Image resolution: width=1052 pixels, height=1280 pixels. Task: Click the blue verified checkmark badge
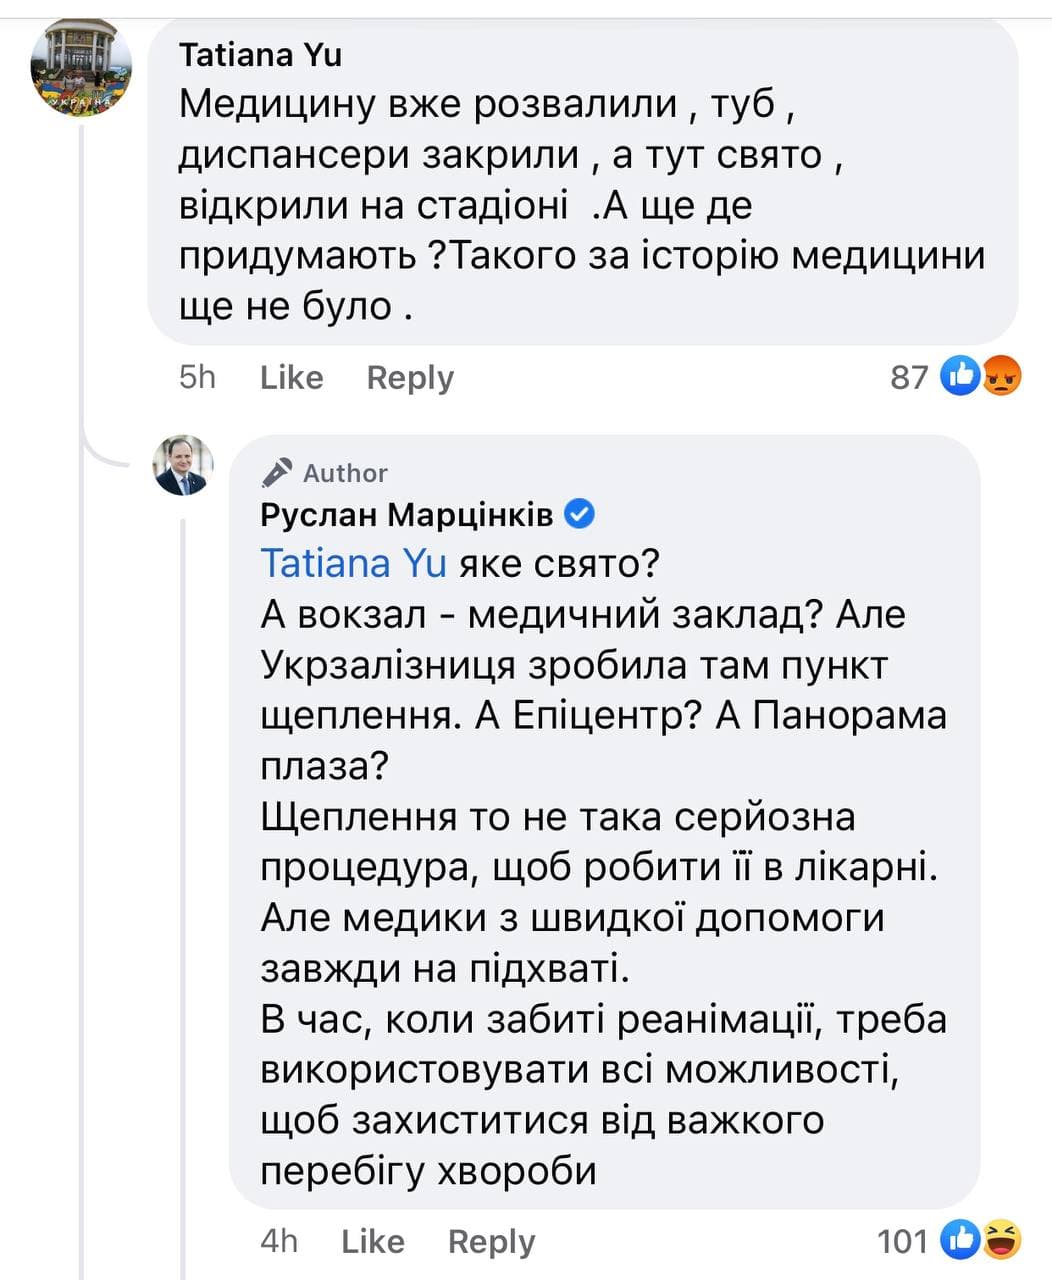pyautogui.click(x=580, y=514)
